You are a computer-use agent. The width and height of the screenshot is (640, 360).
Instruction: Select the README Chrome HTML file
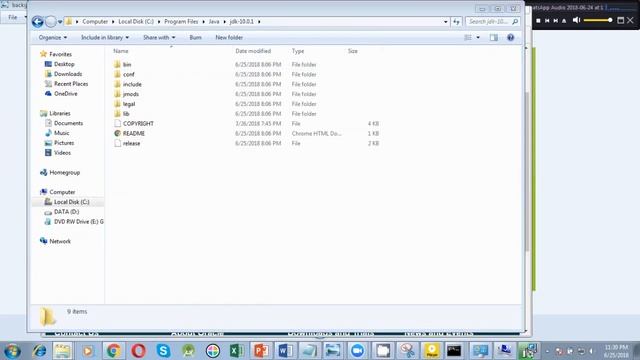tap(133, 133)
